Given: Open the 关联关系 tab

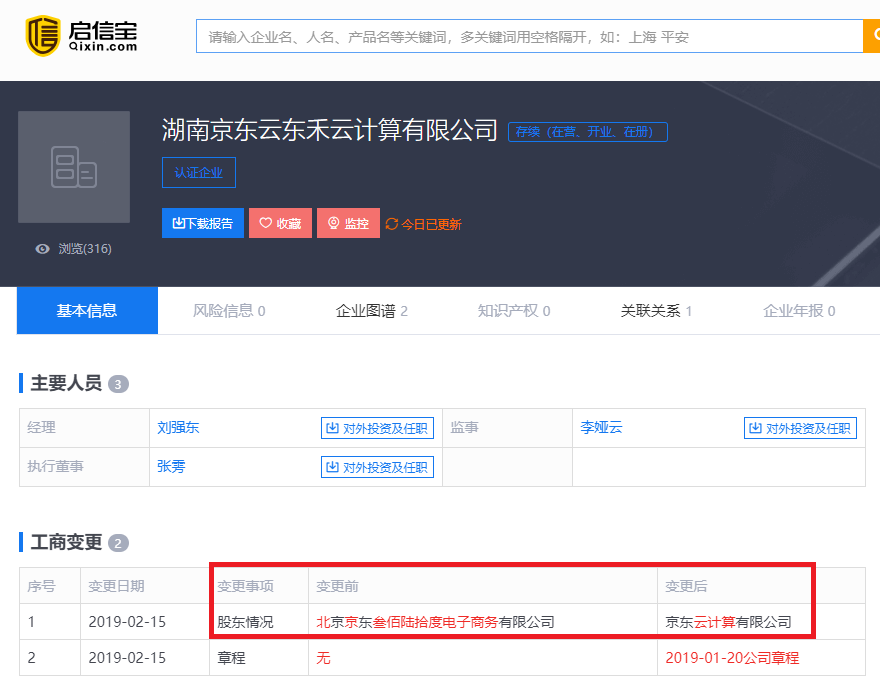Looking at the screenshot, I should coord(656,310).
